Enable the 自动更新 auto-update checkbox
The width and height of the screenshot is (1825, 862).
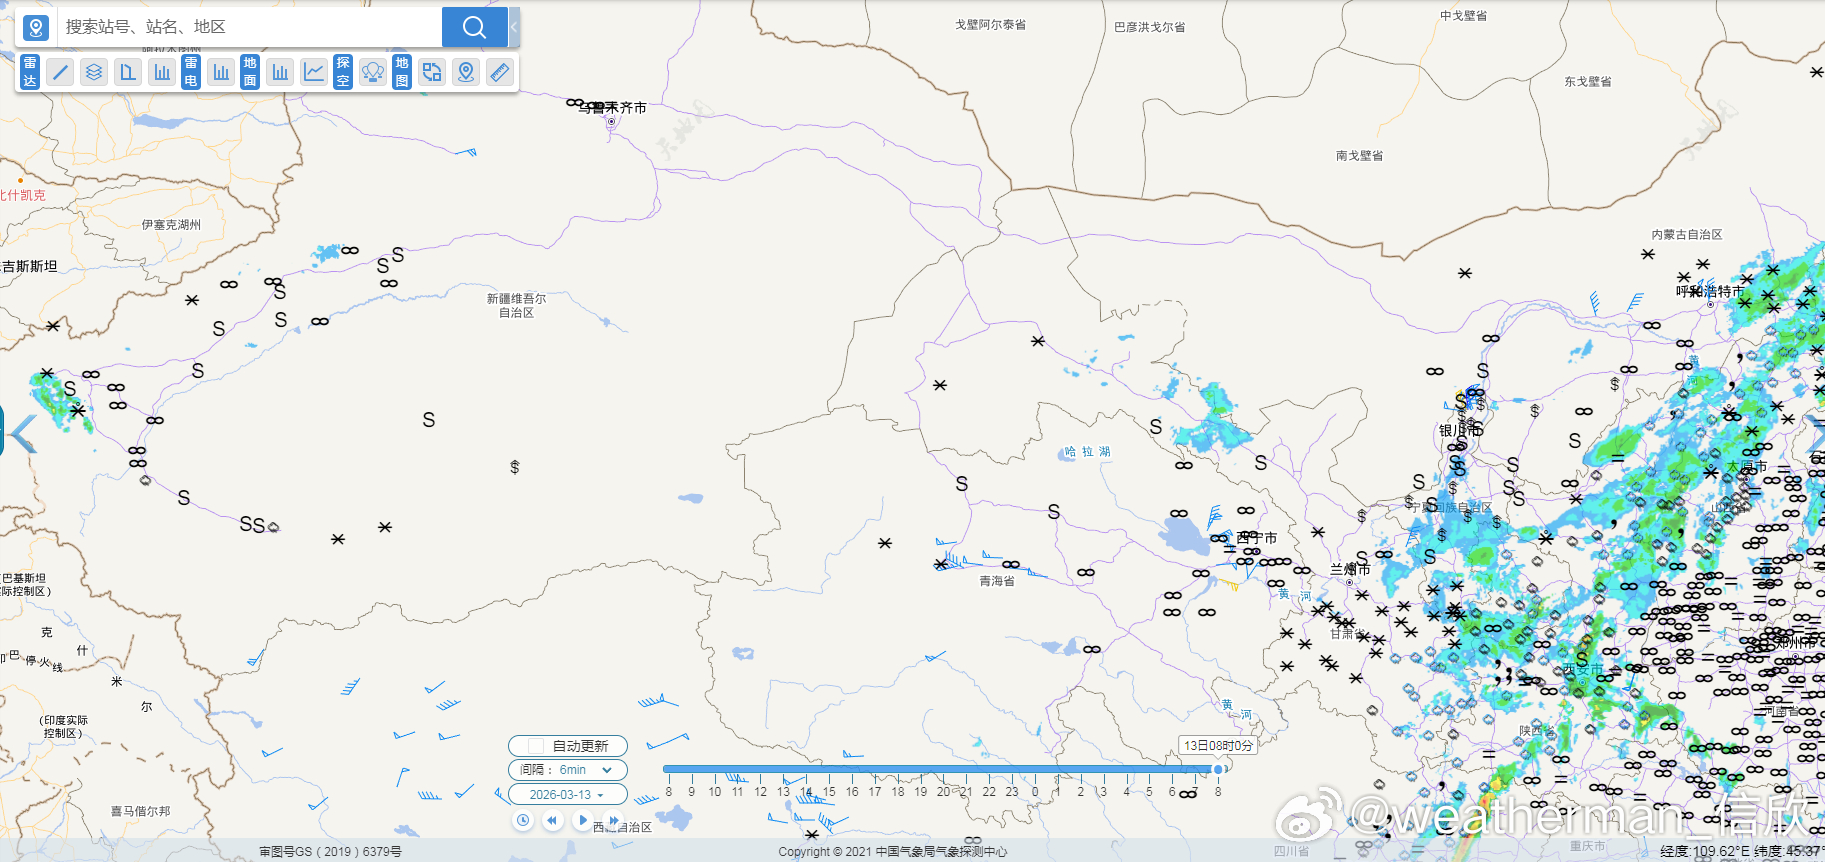[x=536, y=746]
